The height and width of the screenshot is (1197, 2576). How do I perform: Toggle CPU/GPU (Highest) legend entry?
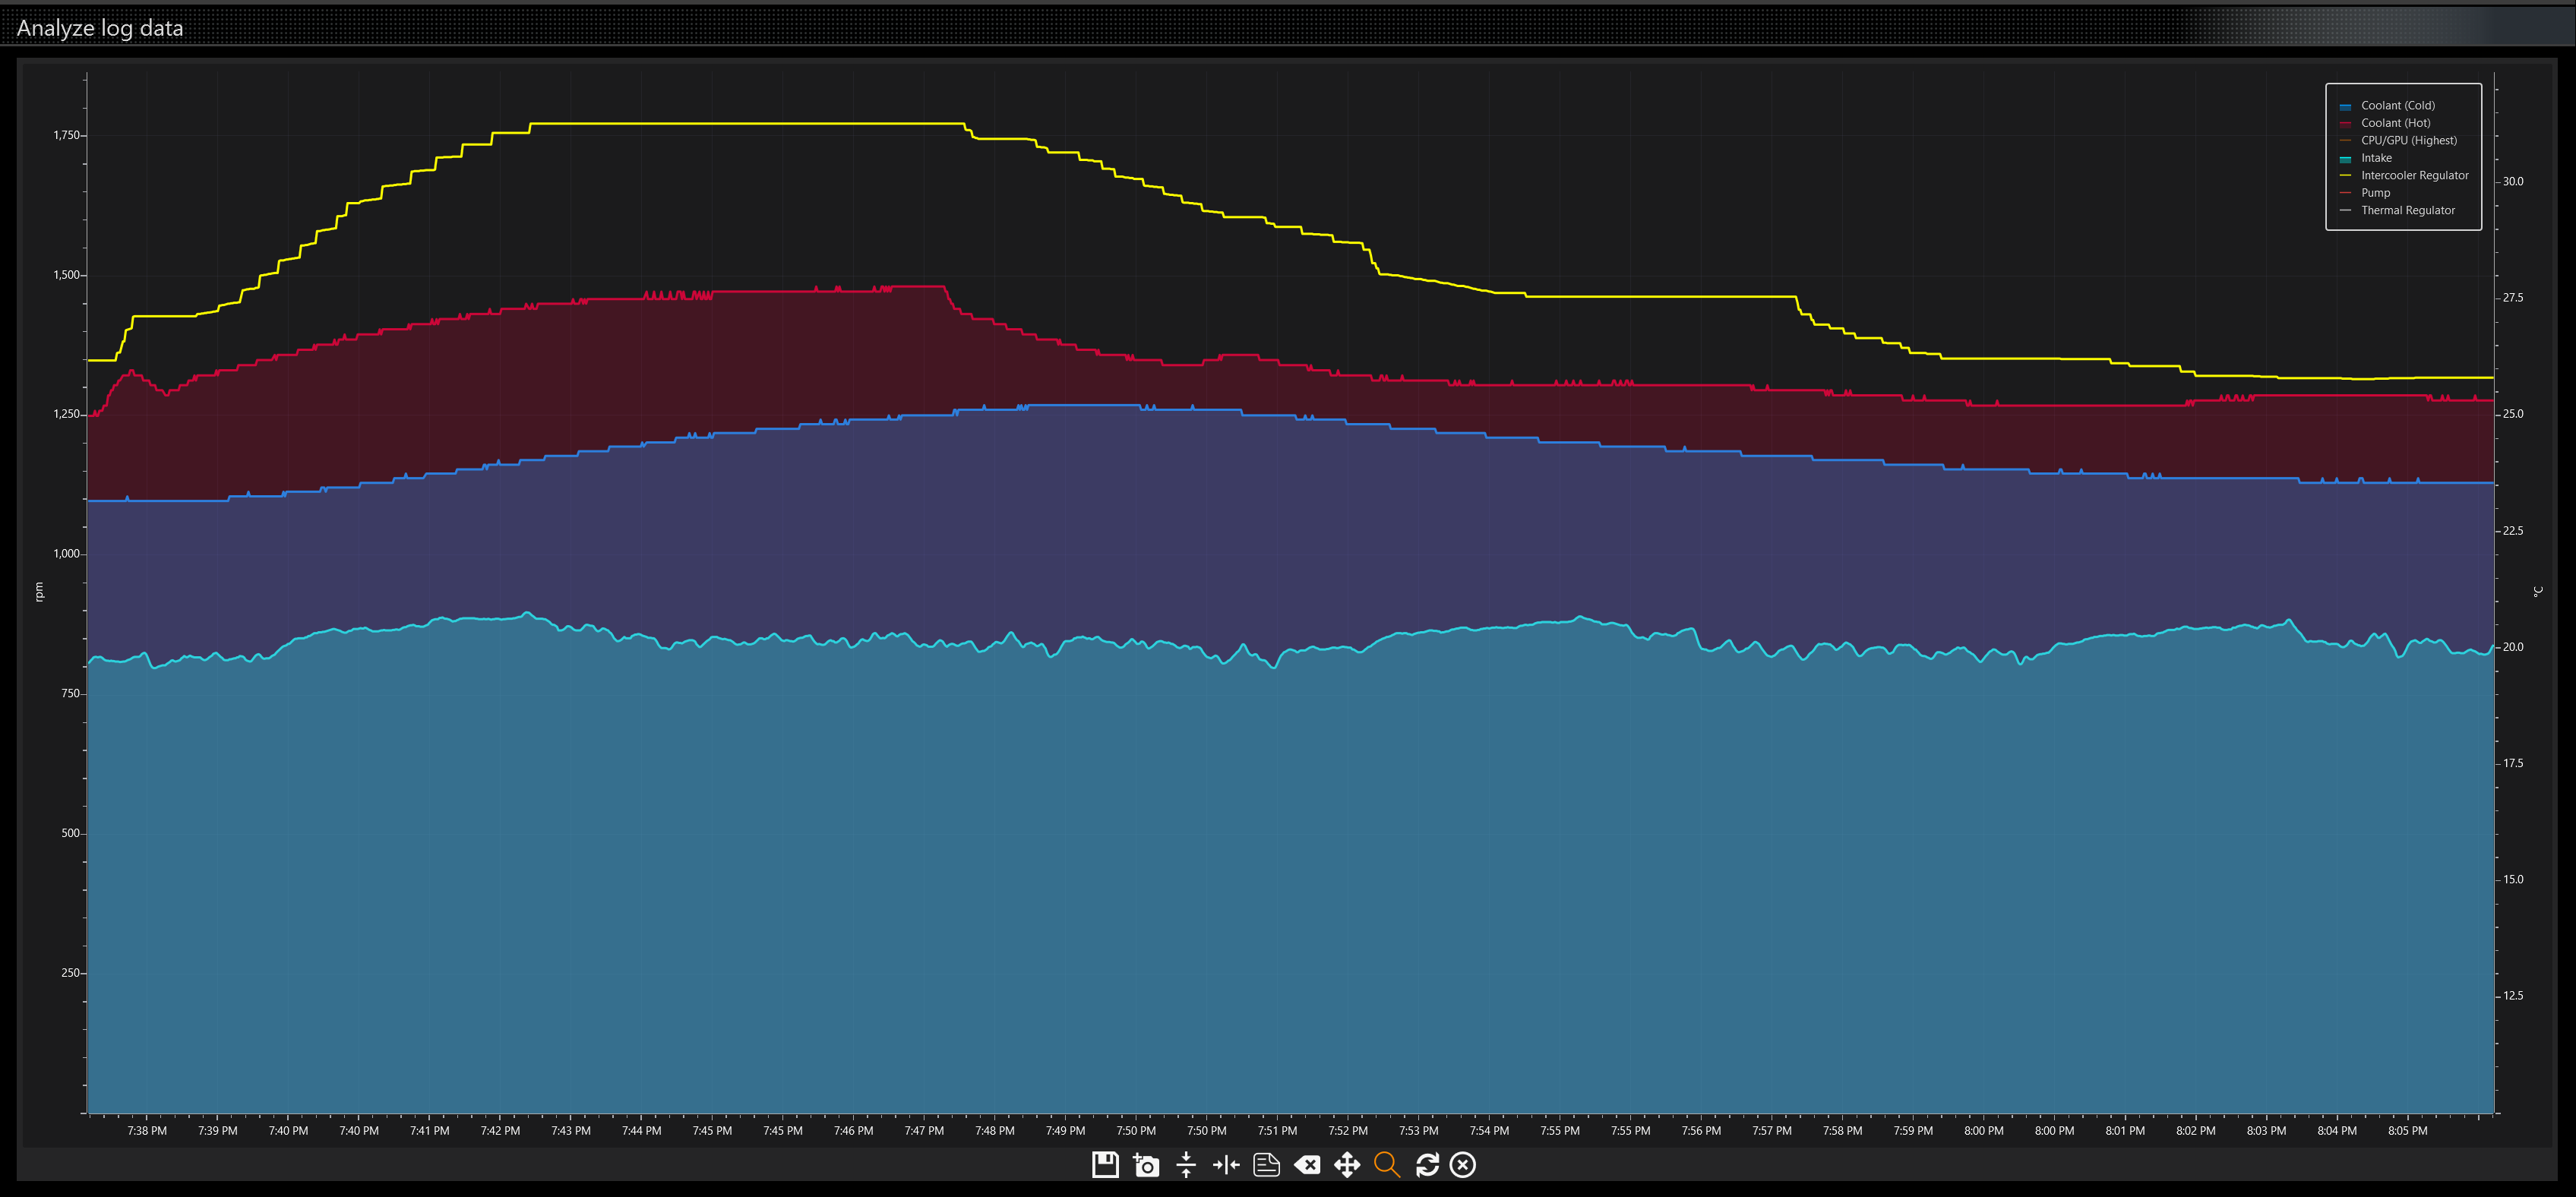tap(2408, 140)
